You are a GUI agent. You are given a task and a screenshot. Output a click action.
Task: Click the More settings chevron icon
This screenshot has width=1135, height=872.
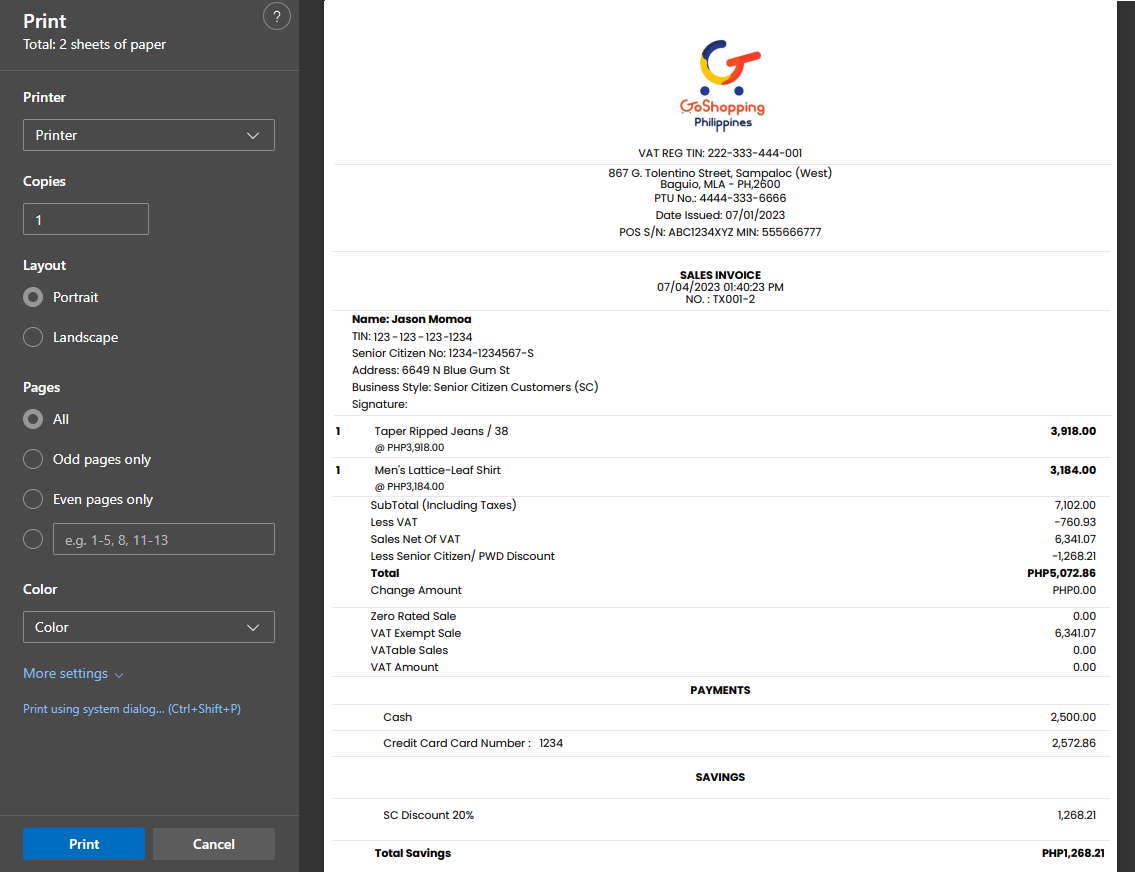(x=119, y=675)
